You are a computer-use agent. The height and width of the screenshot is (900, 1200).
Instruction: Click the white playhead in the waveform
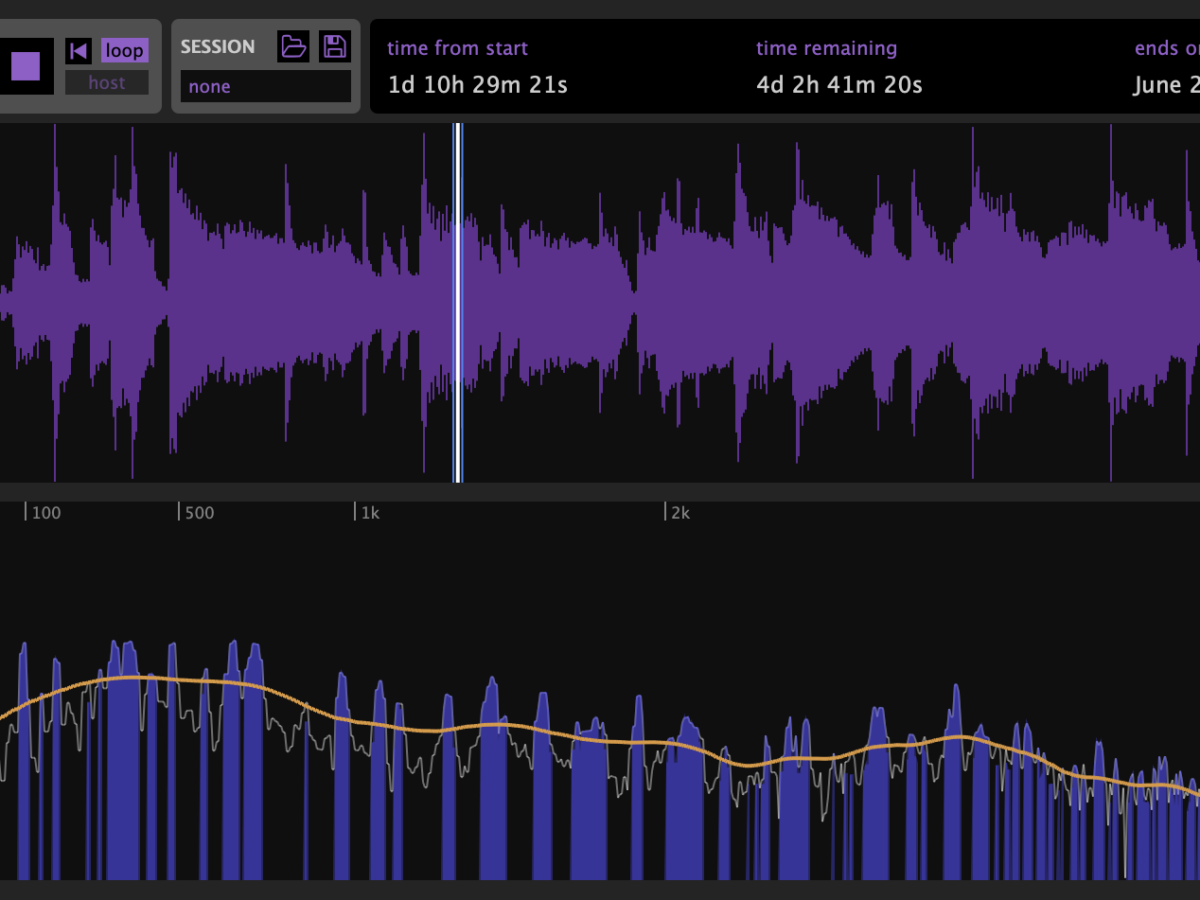tap(457, 300)
